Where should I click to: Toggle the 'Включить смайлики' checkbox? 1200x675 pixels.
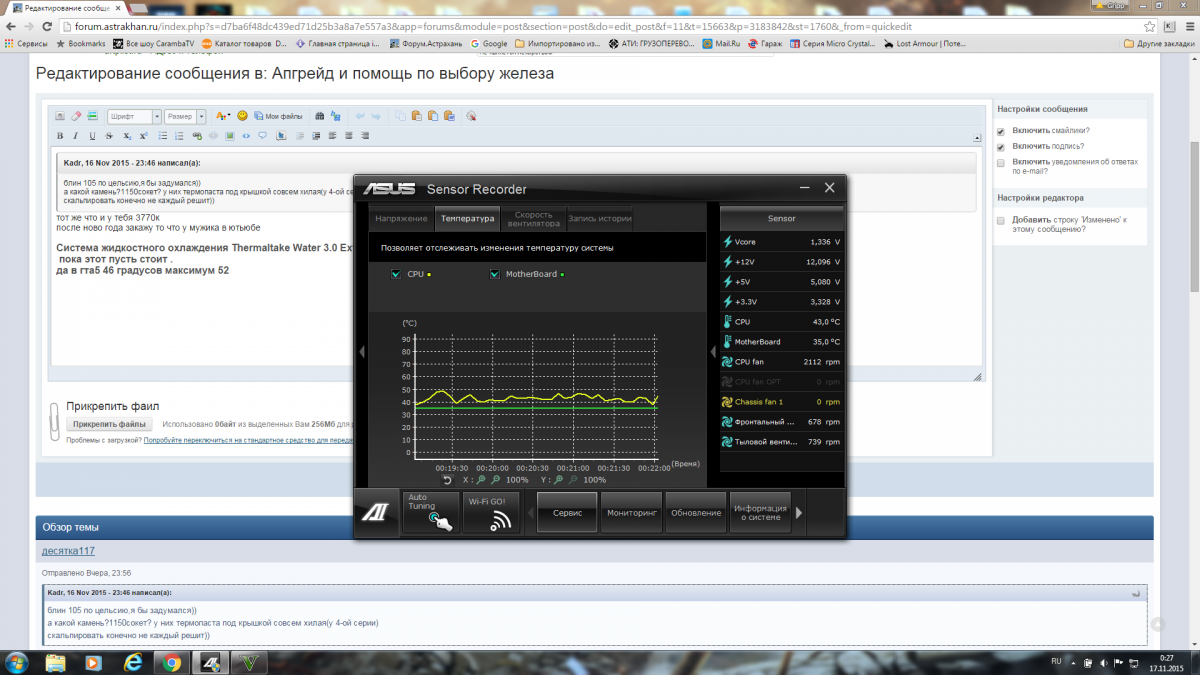coord(1001,131)
